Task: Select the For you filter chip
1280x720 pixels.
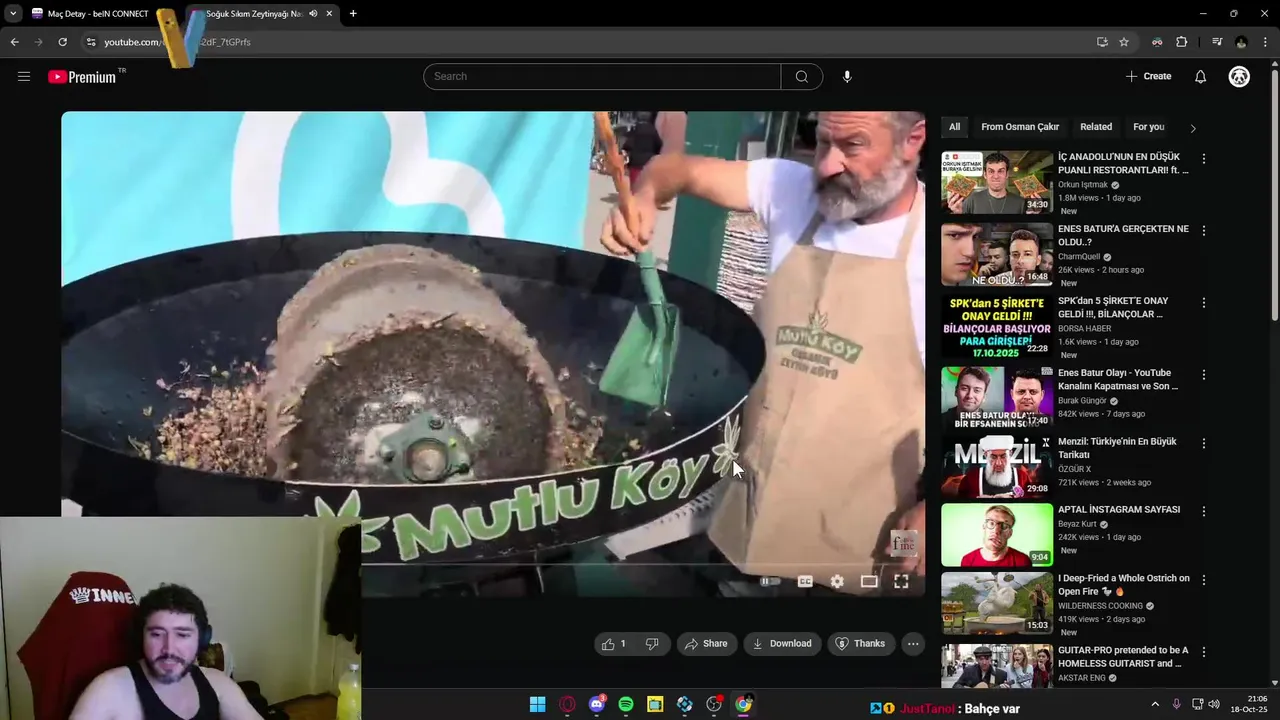Action: [x=1149, y=127]
